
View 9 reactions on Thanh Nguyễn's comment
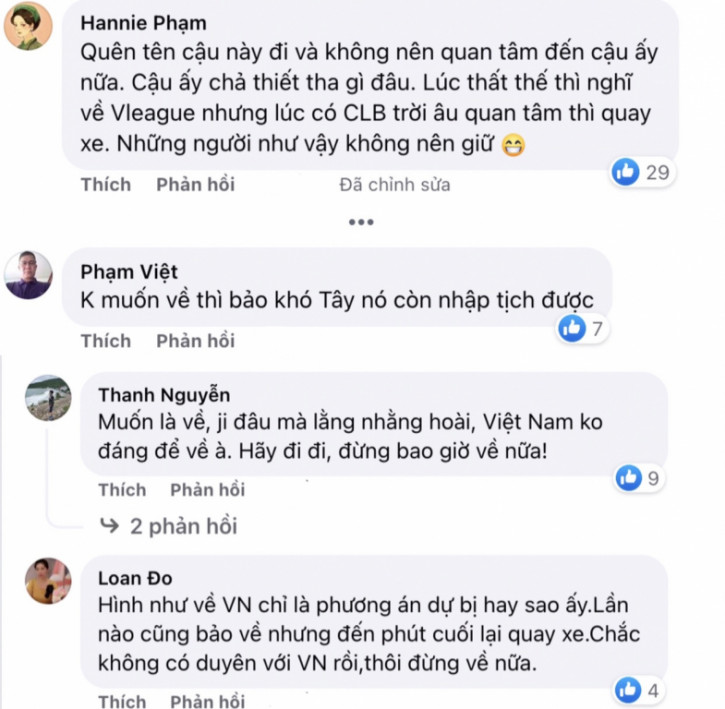pyautogui.click(x=639, y=478)
